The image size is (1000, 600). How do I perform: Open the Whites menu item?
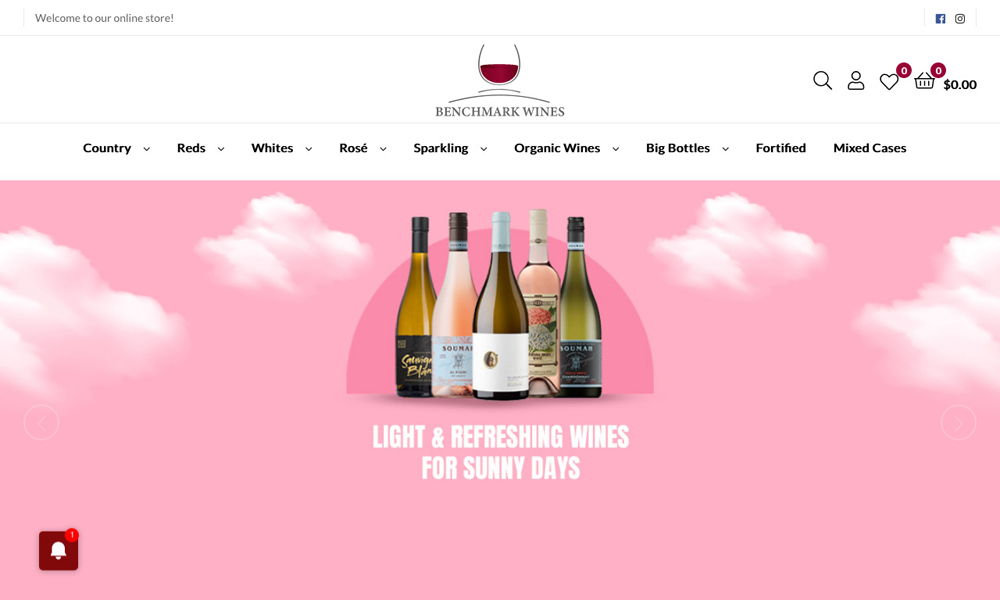(x=272, y=148)
